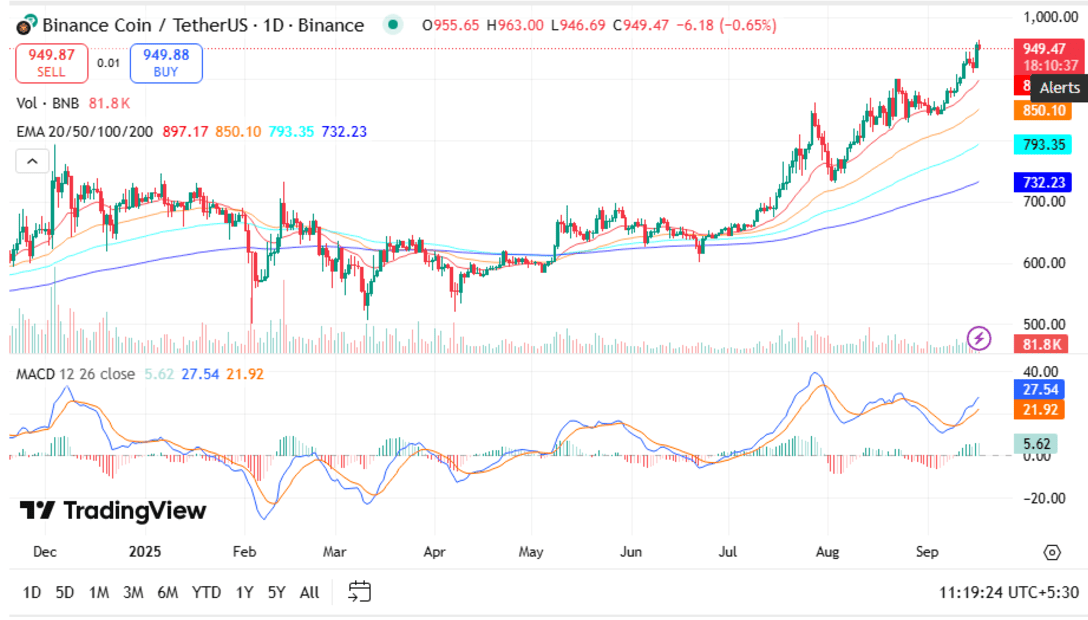Click the low value L946.69

click(578, 26)
